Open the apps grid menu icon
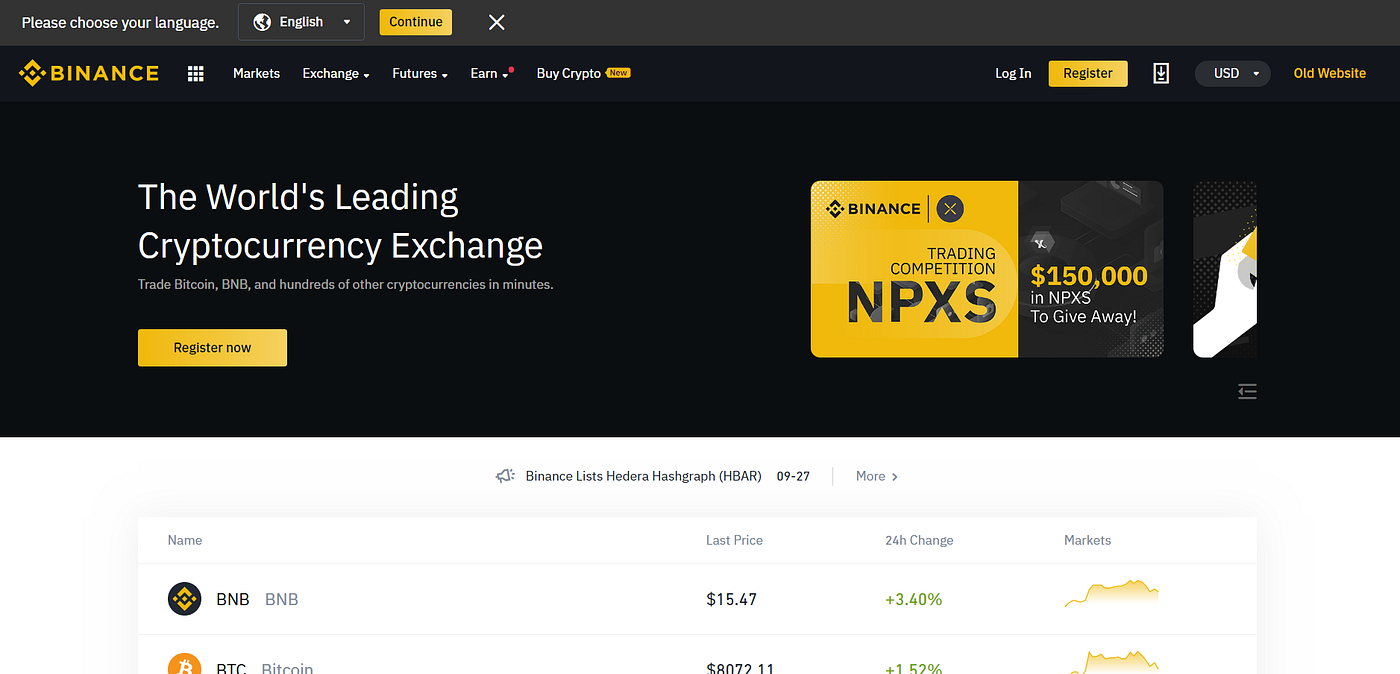The width and height of the screenshot is (1400, 674). pyautogui.click(x=196, y=74)
